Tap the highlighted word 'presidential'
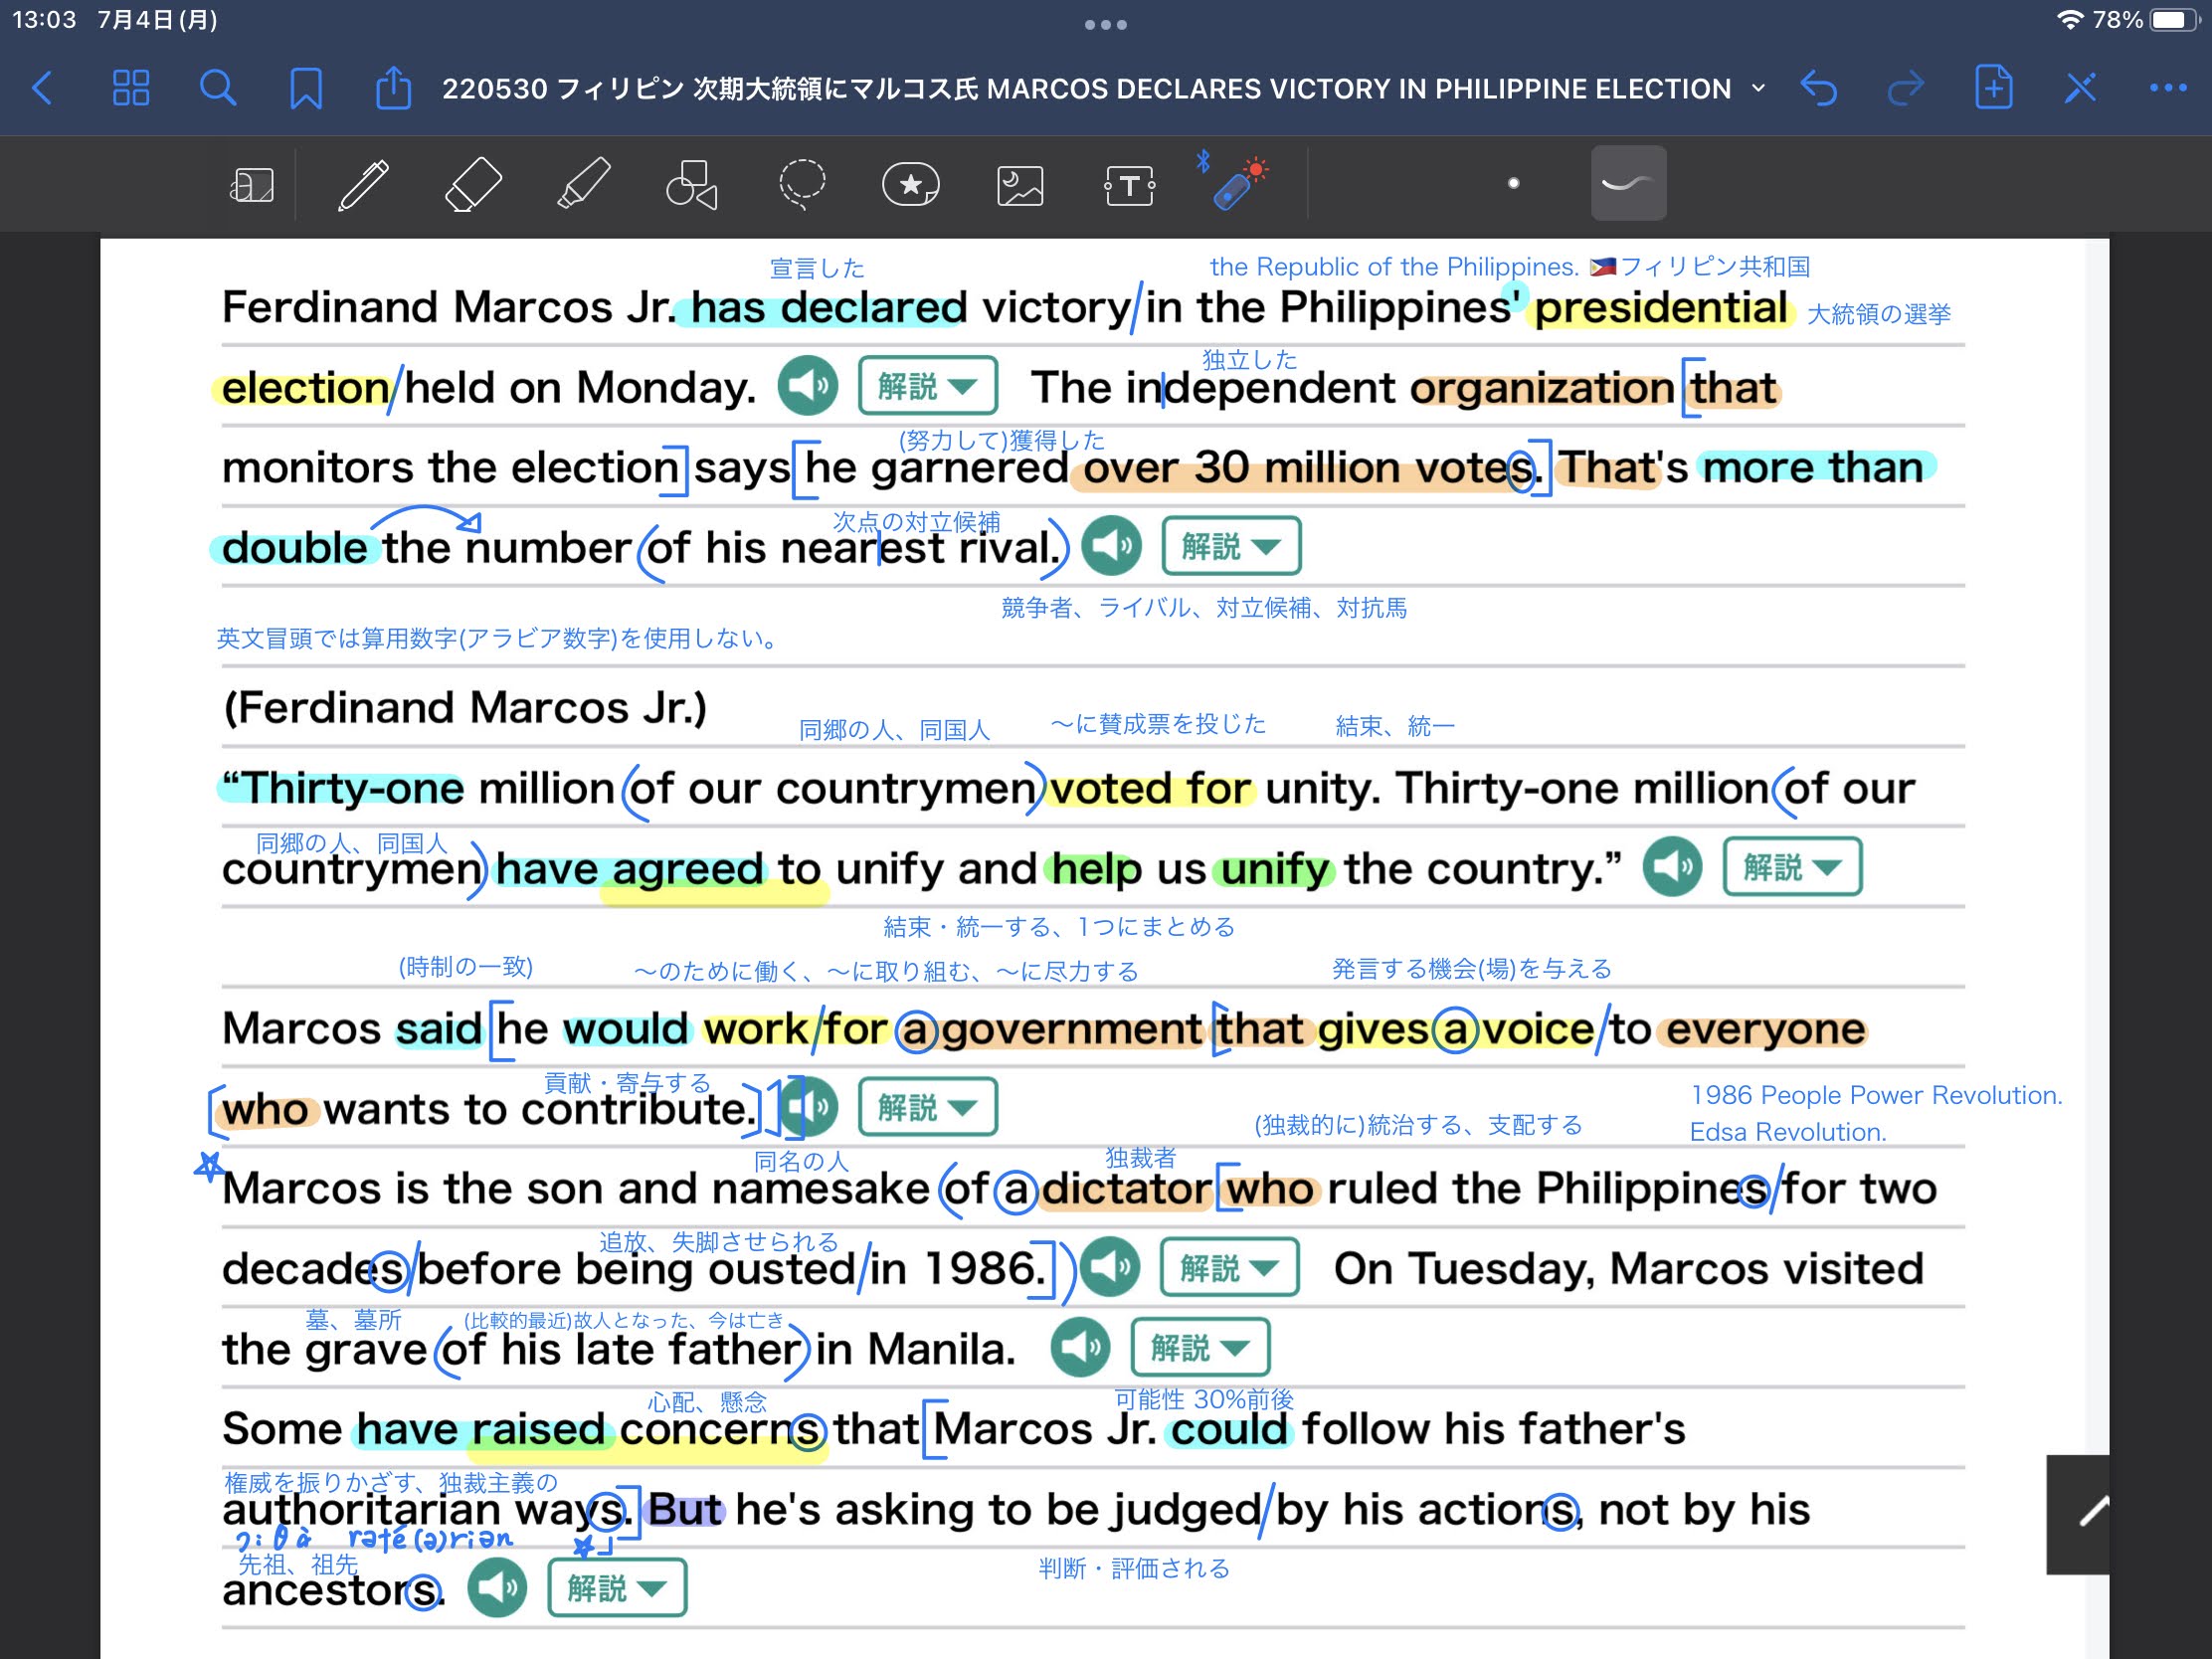 tap(1661, 308)
